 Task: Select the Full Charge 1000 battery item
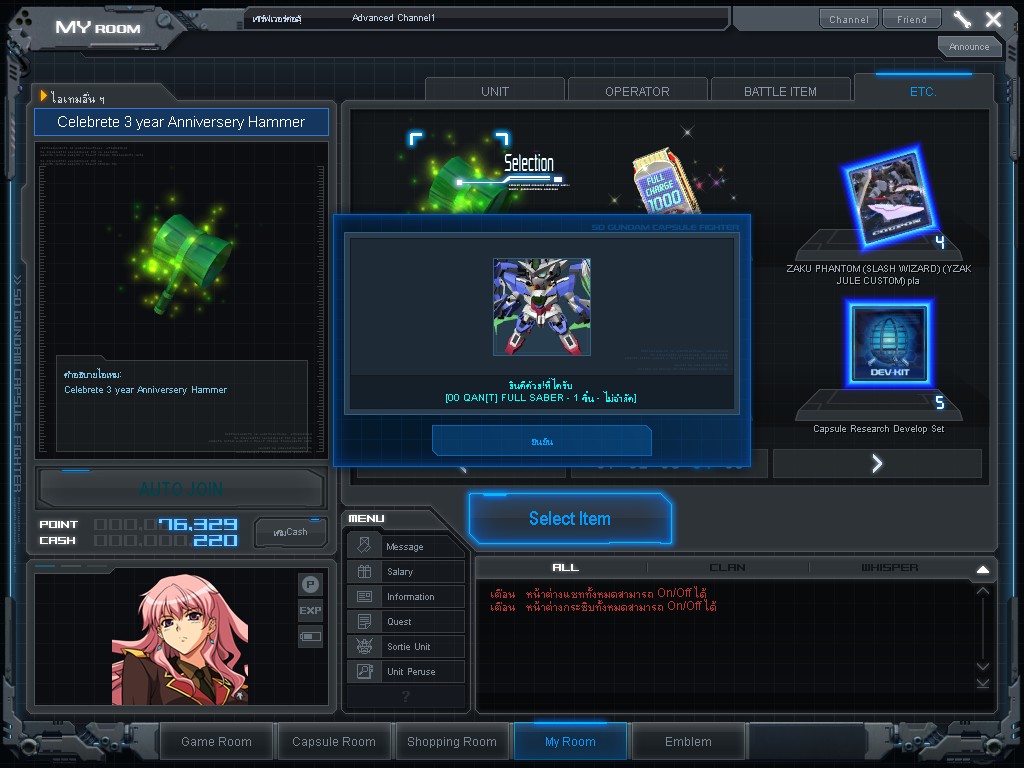point(665,182)
